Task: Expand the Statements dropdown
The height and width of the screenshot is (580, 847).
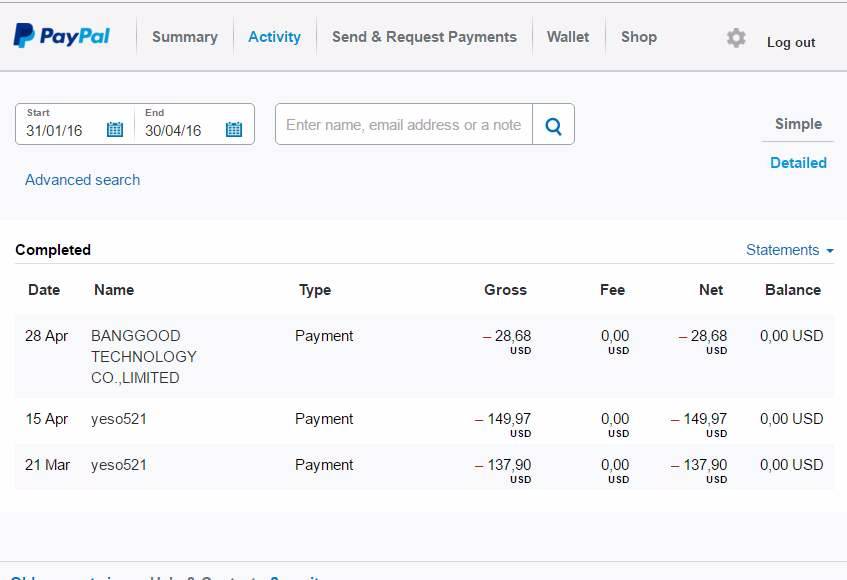Action: click(x=789, y=250)
